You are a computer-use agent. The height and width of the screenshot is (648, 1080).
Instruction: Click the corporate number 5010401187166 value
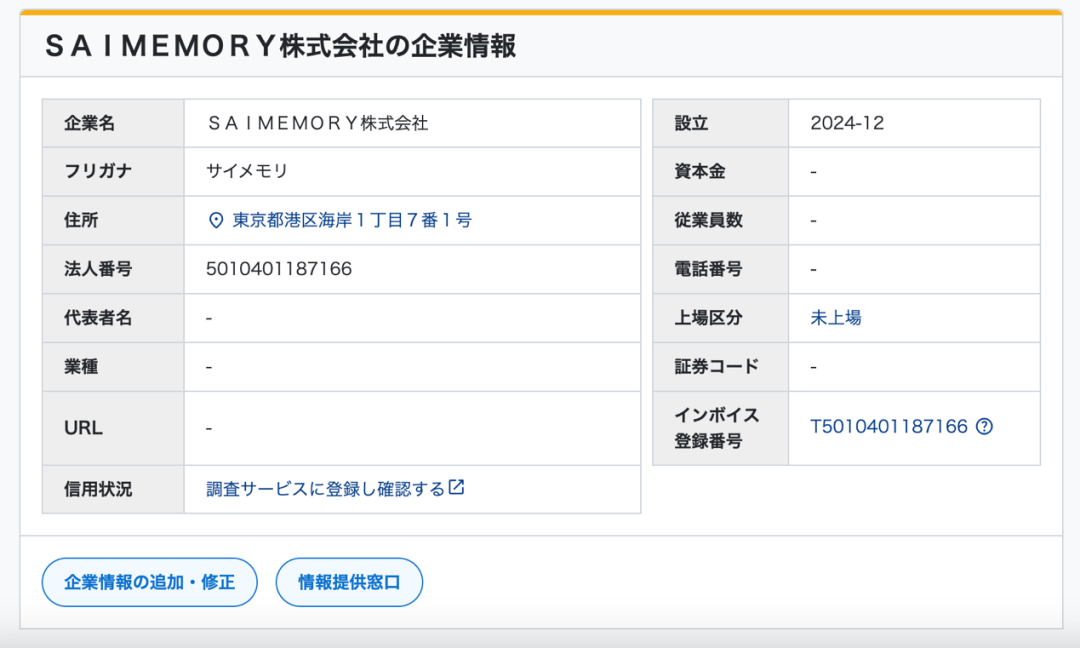(x=279, y=269)
